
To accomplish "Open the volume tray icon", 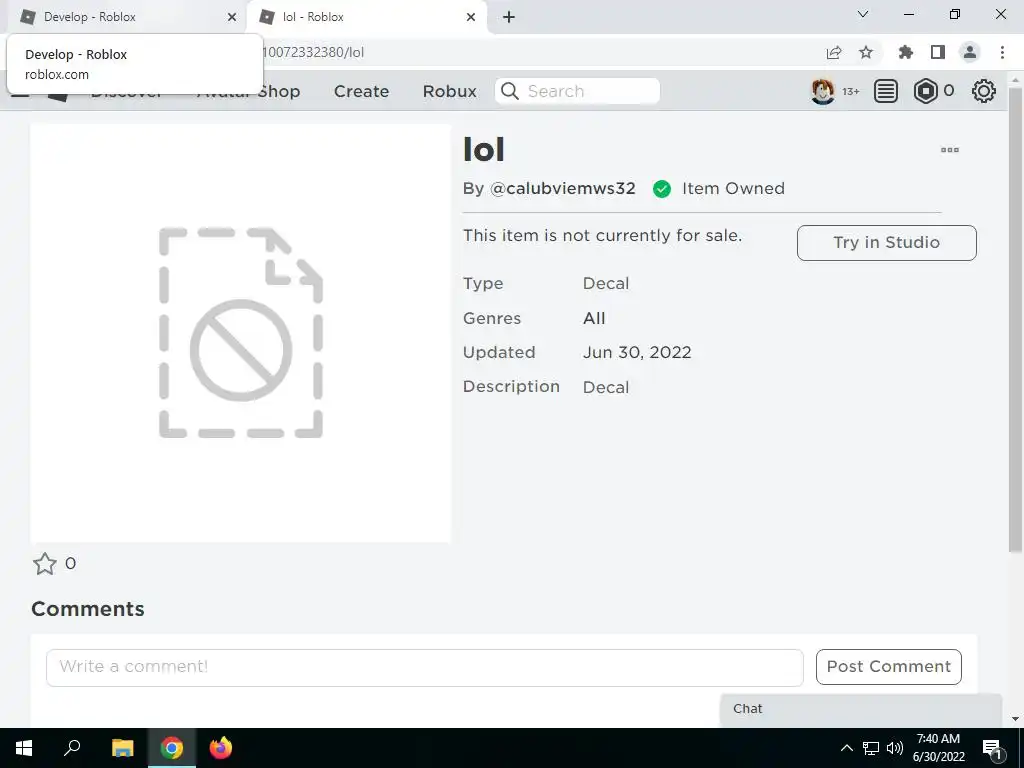I will pyautogui.click(x=894, y=748).
